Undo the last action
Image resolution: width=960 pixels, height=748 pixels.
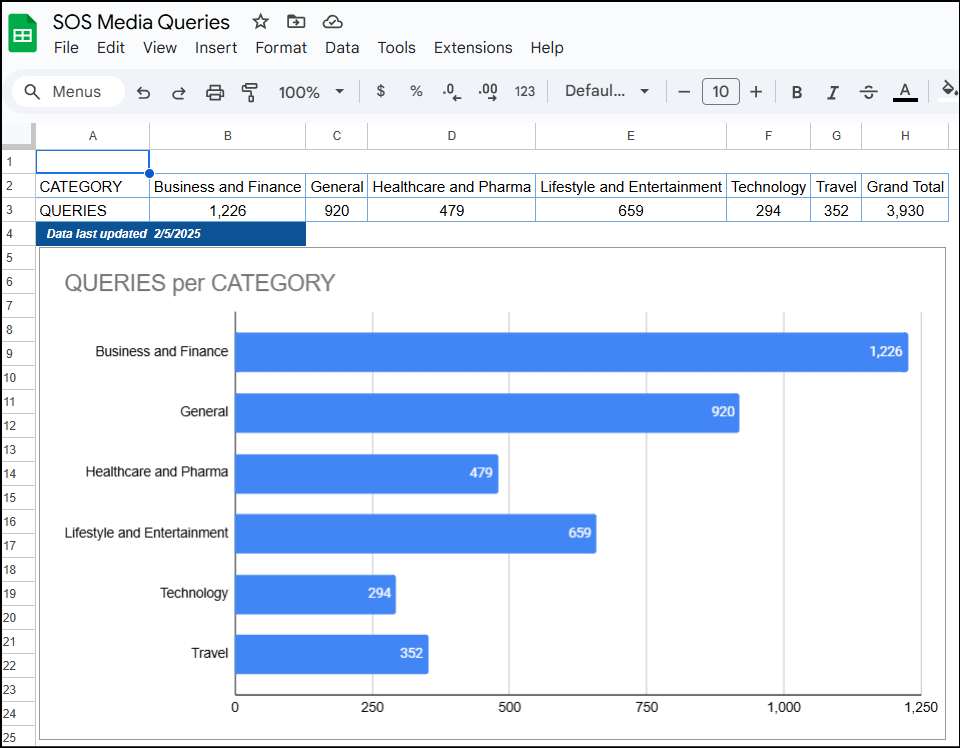(x=143, y=92)
